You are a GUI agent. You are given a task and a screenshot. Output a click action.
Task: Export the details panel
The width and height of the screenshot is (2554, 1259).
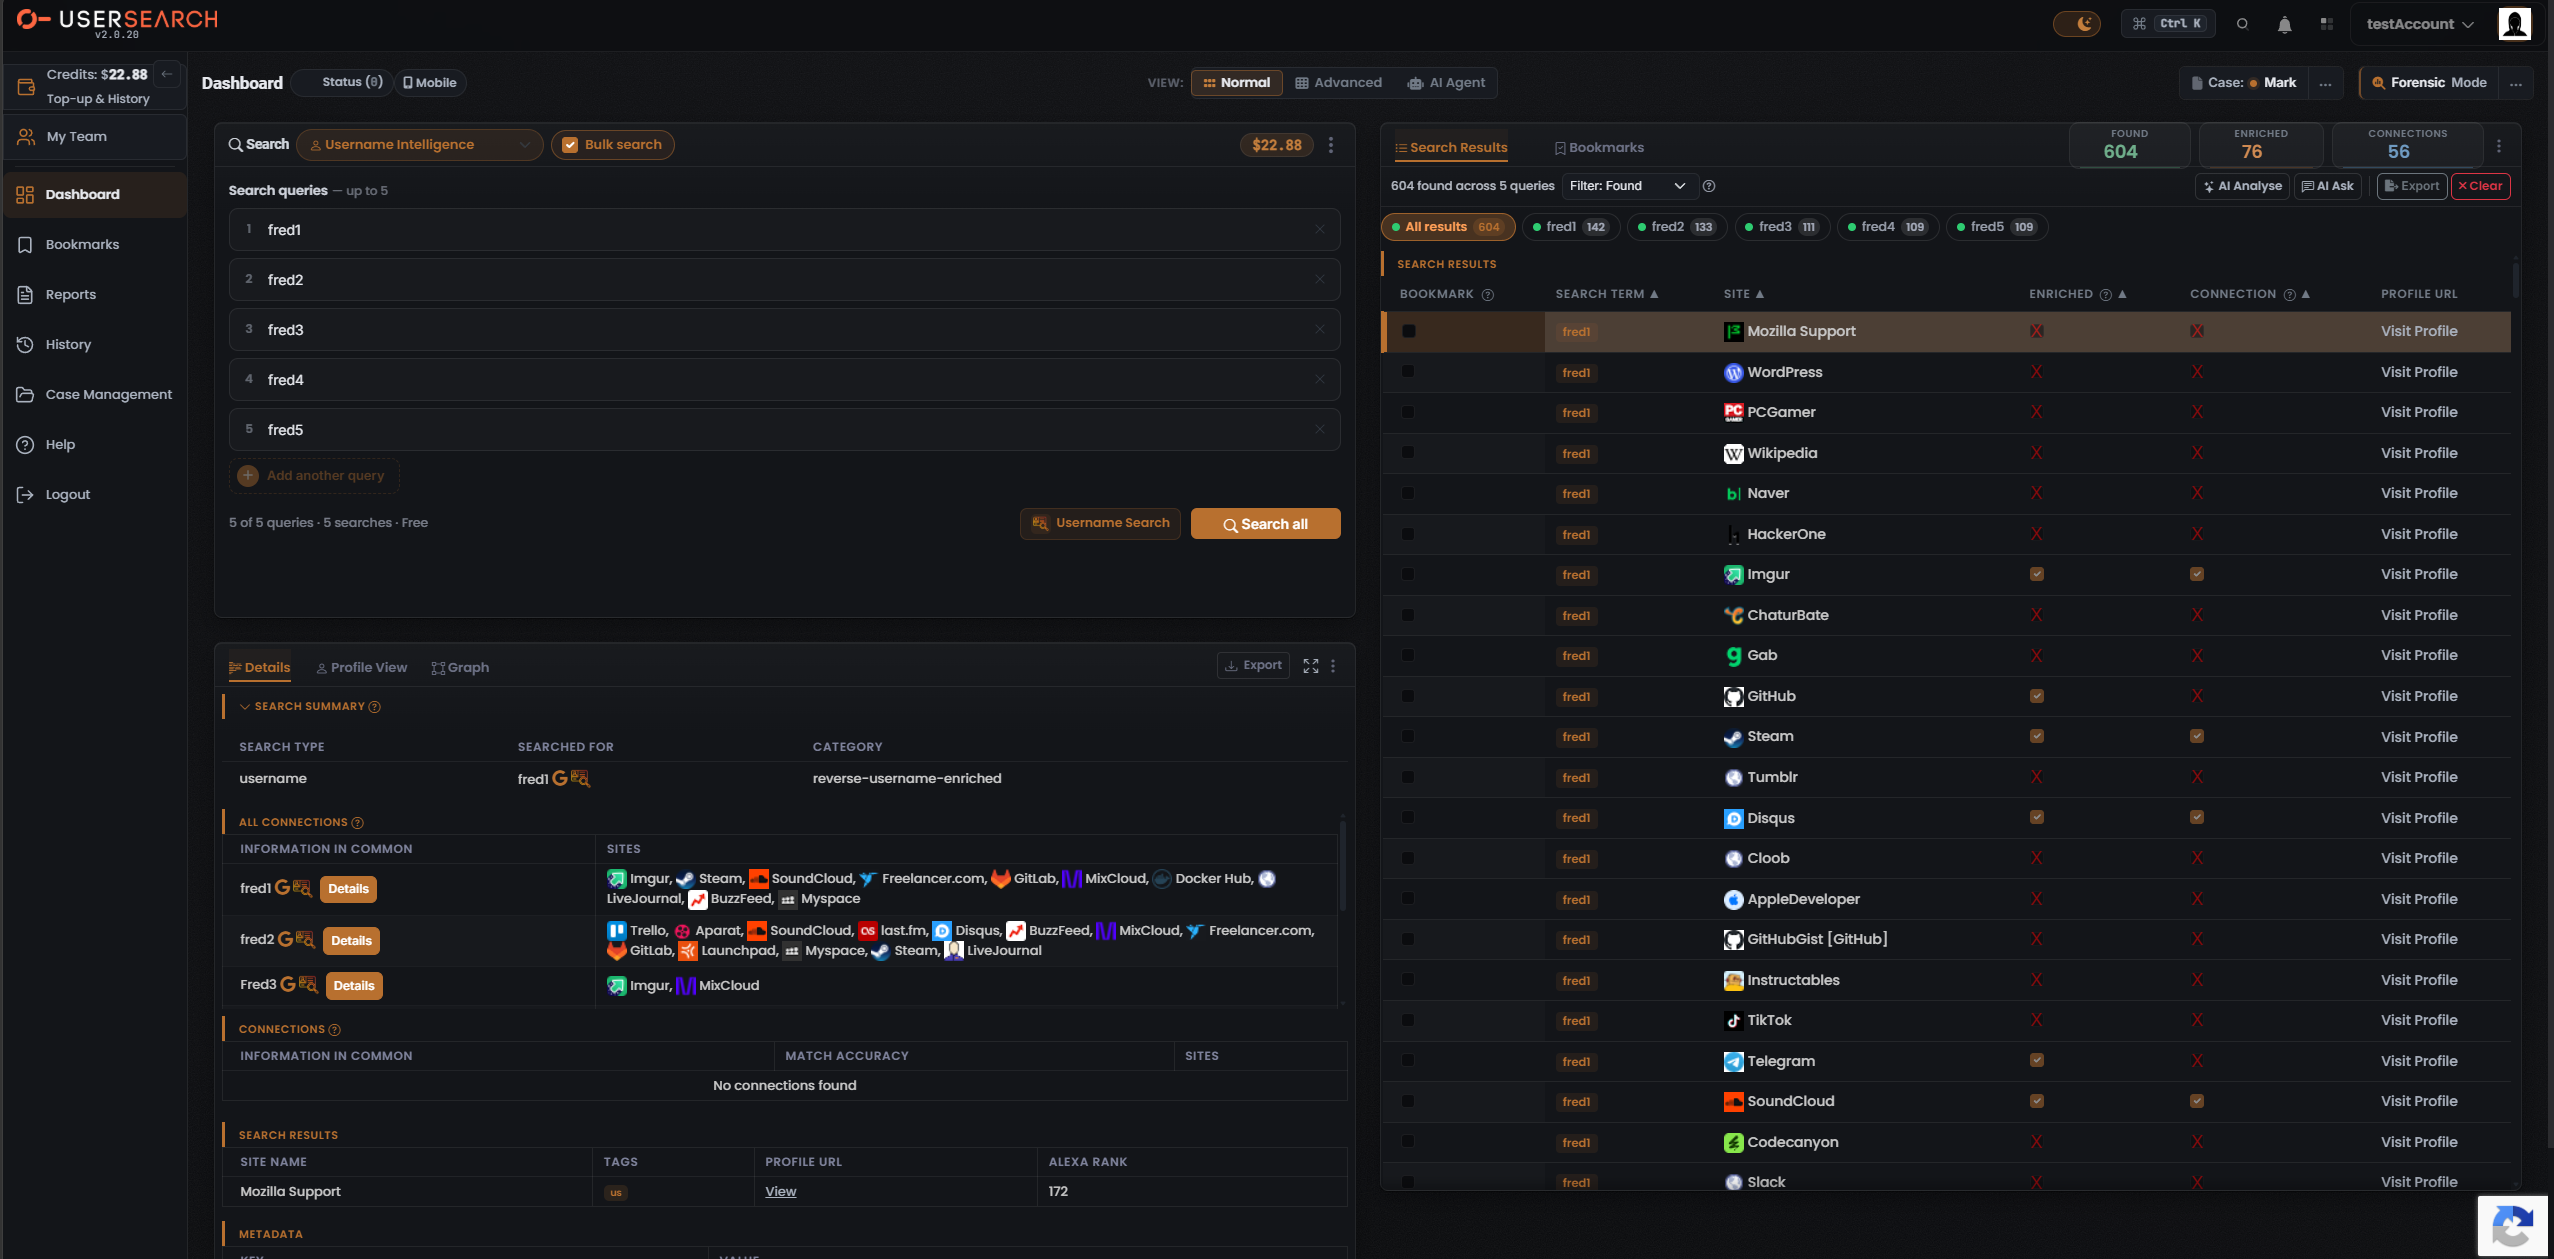[1253, 665]
